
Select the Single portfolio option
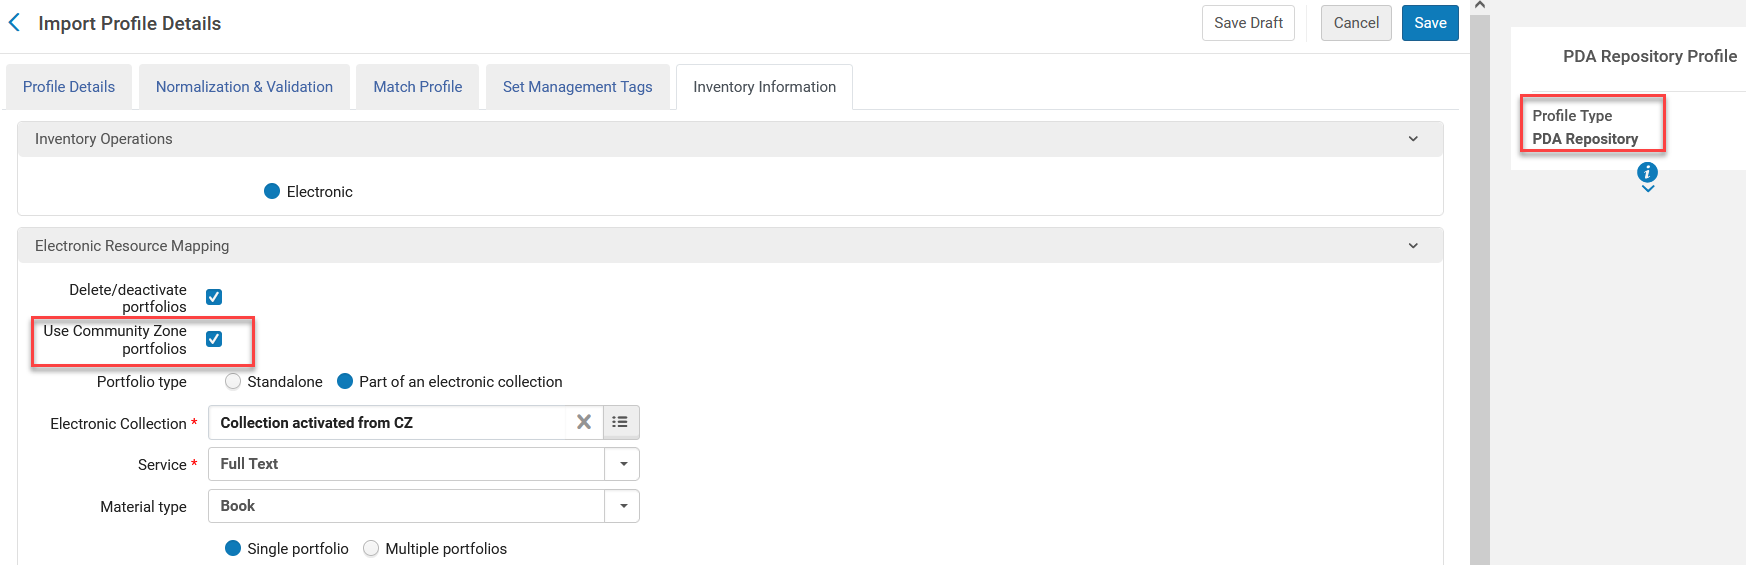point(233,548)
